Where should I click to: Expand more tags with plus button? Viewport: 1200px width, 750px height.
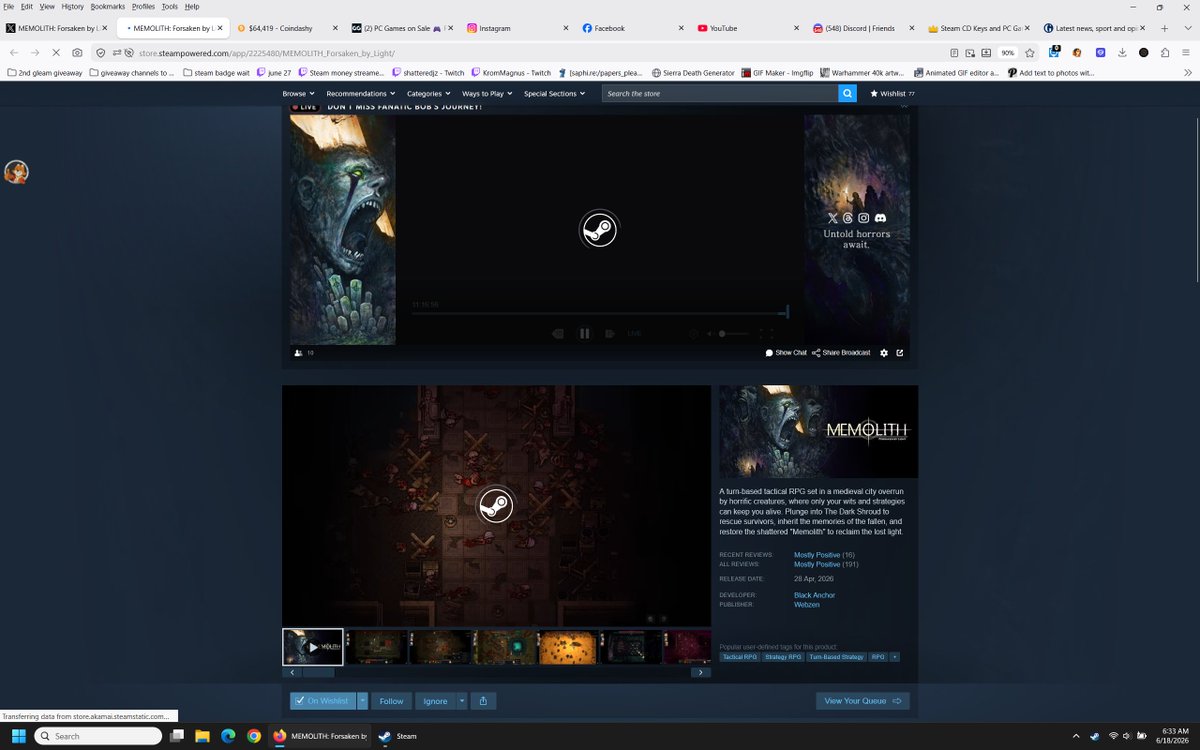[x=895, y=657]
